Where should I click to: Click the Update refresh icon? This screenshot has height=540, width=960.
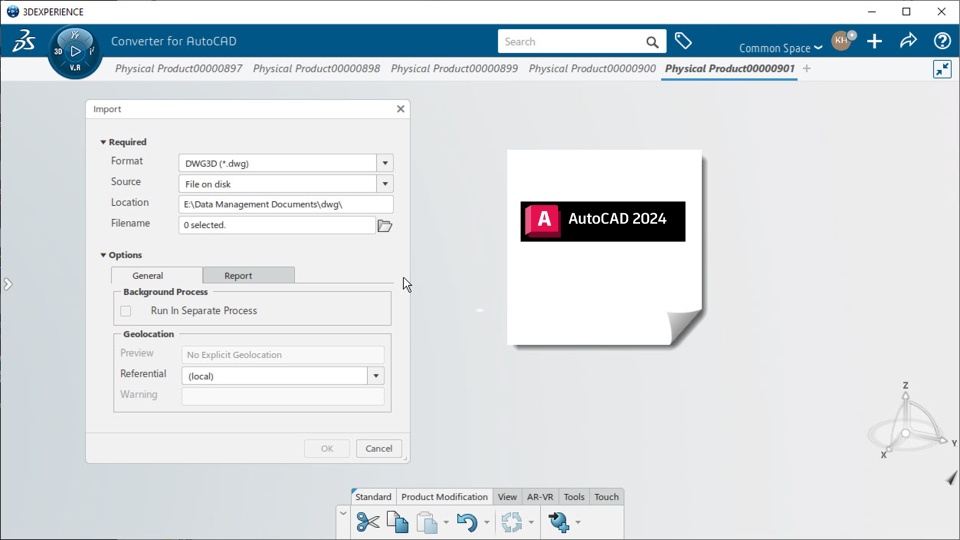(x=512, y=522)
